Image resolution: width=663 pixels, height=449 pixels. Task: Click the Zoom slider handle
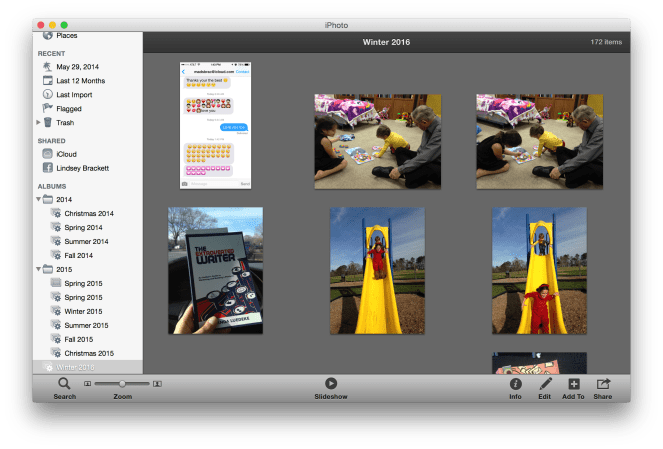coord(122,384)
